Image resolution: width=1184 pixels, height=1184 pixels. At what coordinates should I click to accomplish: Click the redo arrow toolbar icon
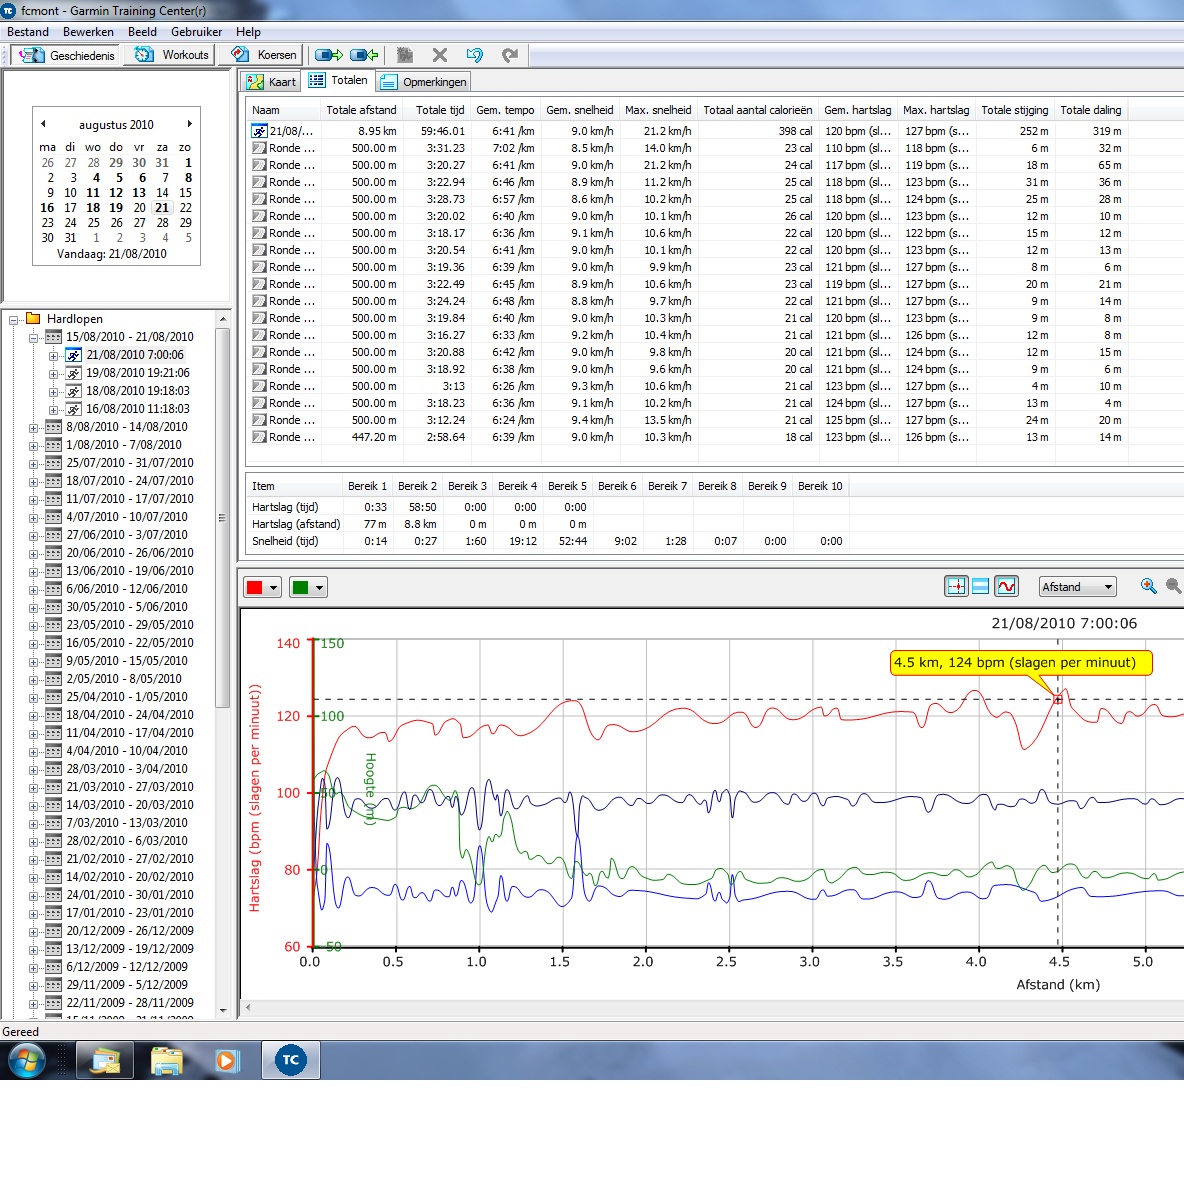510,55
